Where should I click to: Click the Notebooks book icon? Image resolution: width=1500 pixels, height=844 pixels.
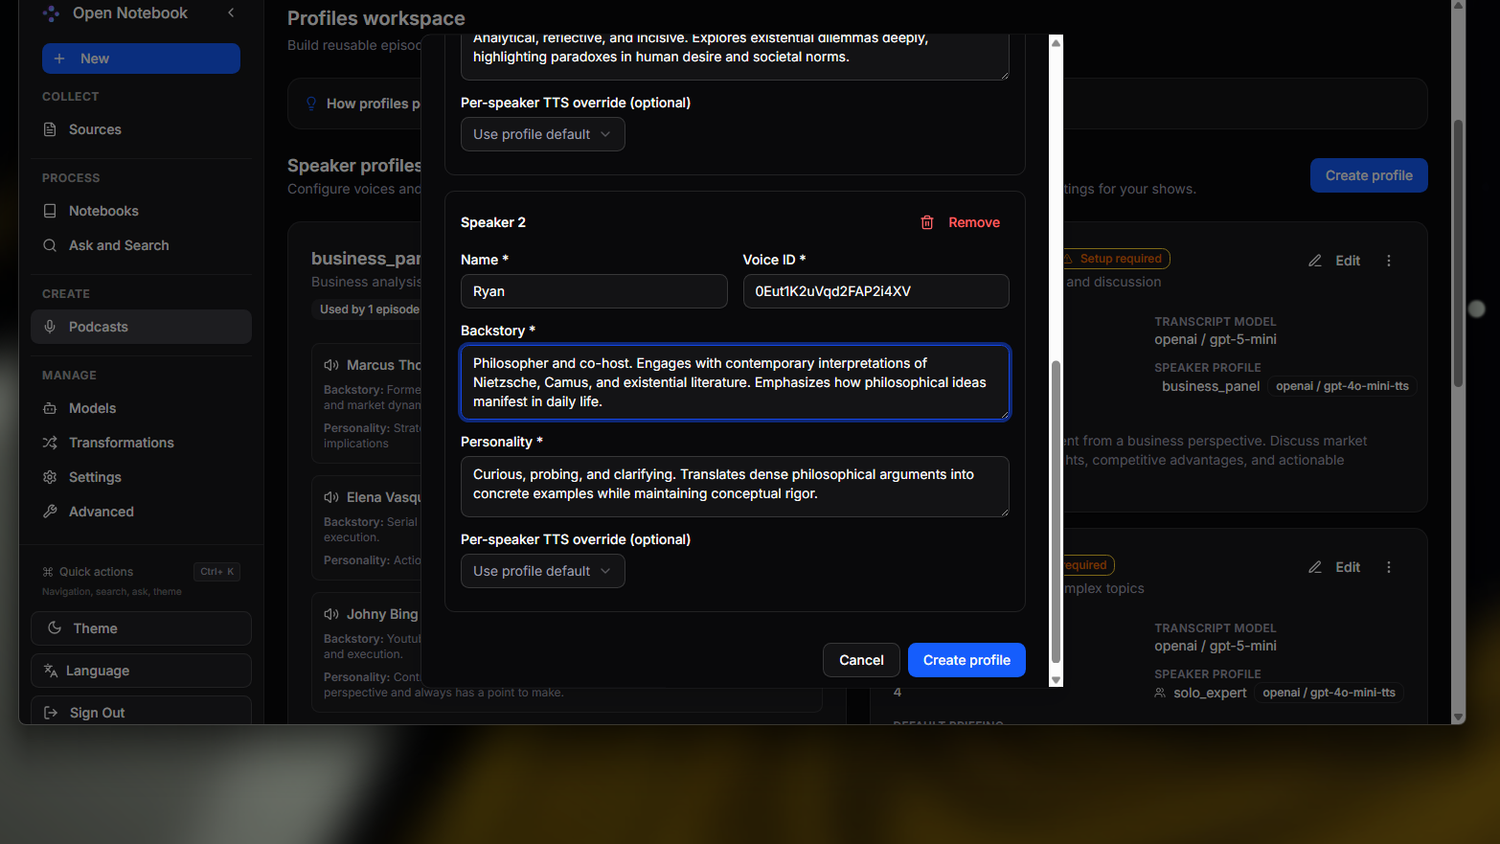(50, 211)
